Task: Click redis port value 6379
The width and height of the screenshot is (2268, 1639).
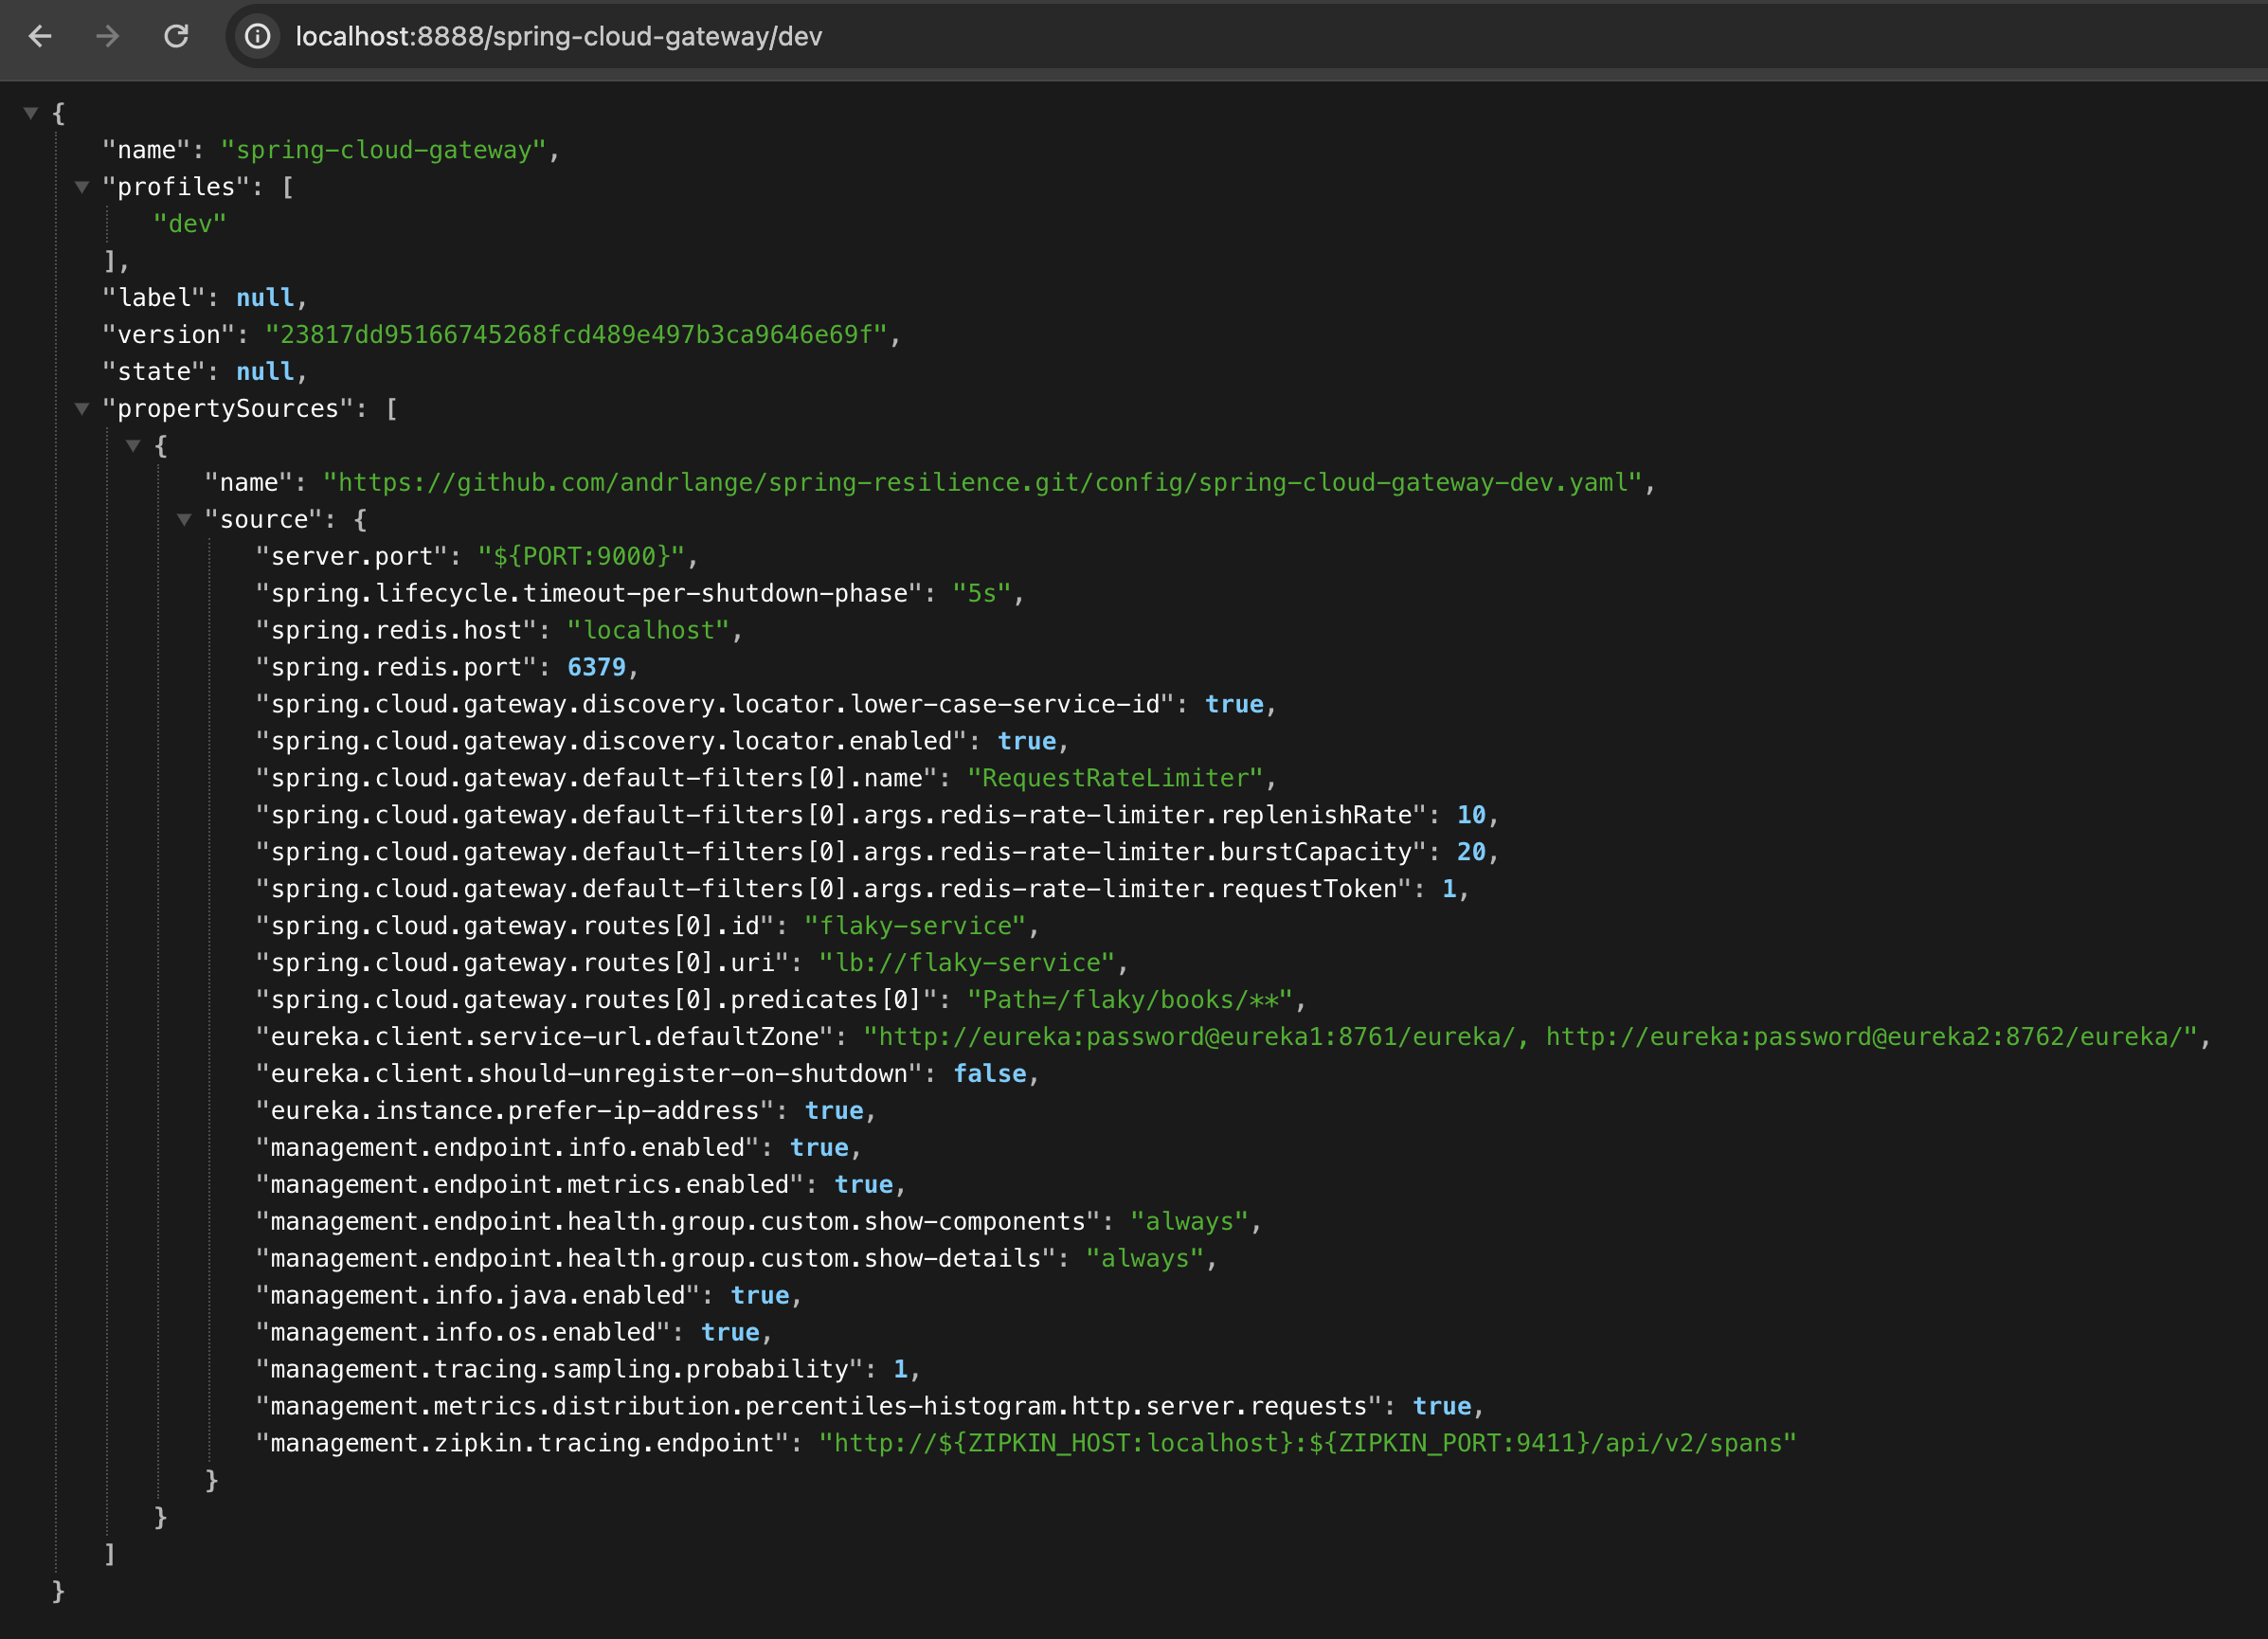Action: pyautogui.click(x=596, y=667)
